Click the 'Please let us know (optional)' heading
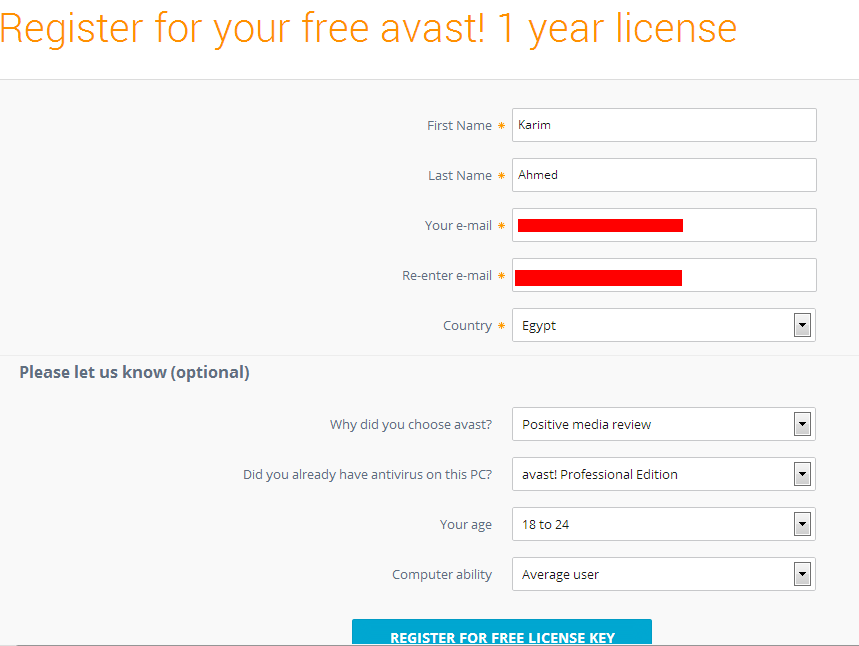The image size is (859, 646). (x=134, y=372)
